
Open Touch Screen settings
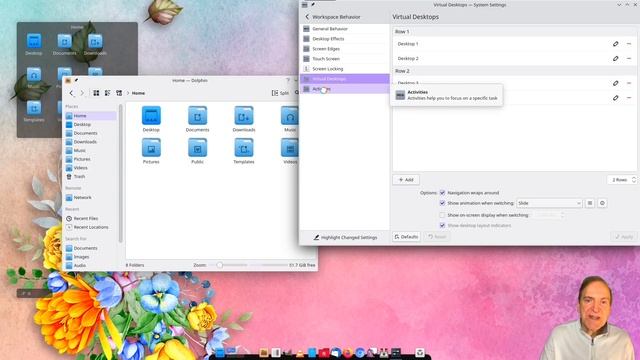tap(345, 59)
